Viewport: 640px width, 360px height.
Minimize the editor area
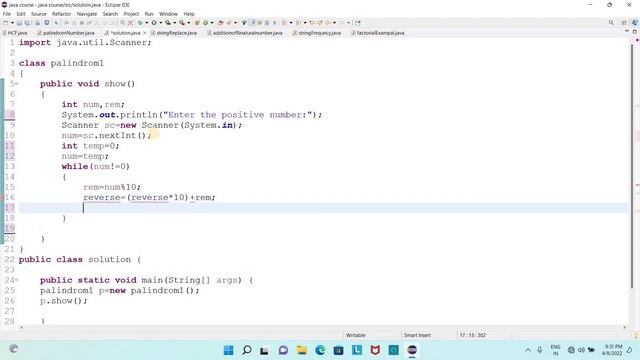[x=627, y=31]
